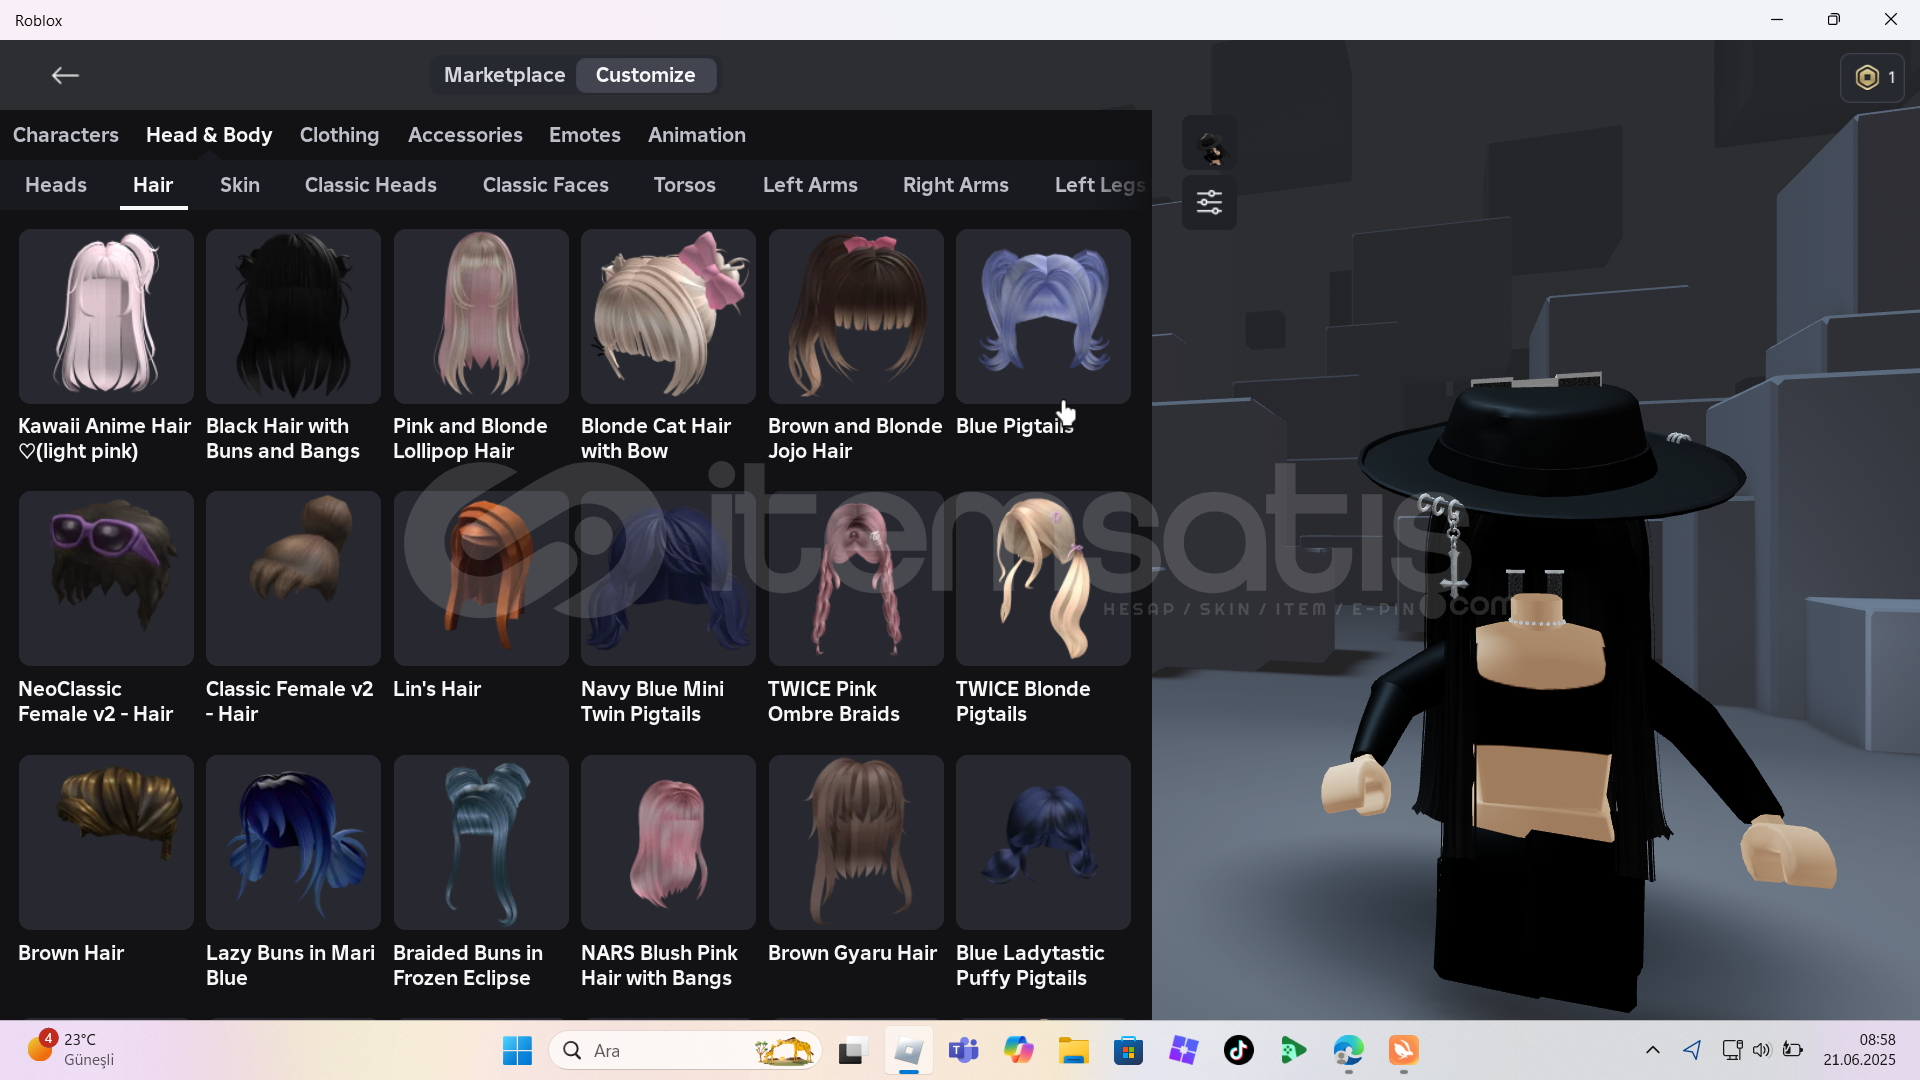
Task: Select the Hair subtab
Action: (x=153, y=185)
